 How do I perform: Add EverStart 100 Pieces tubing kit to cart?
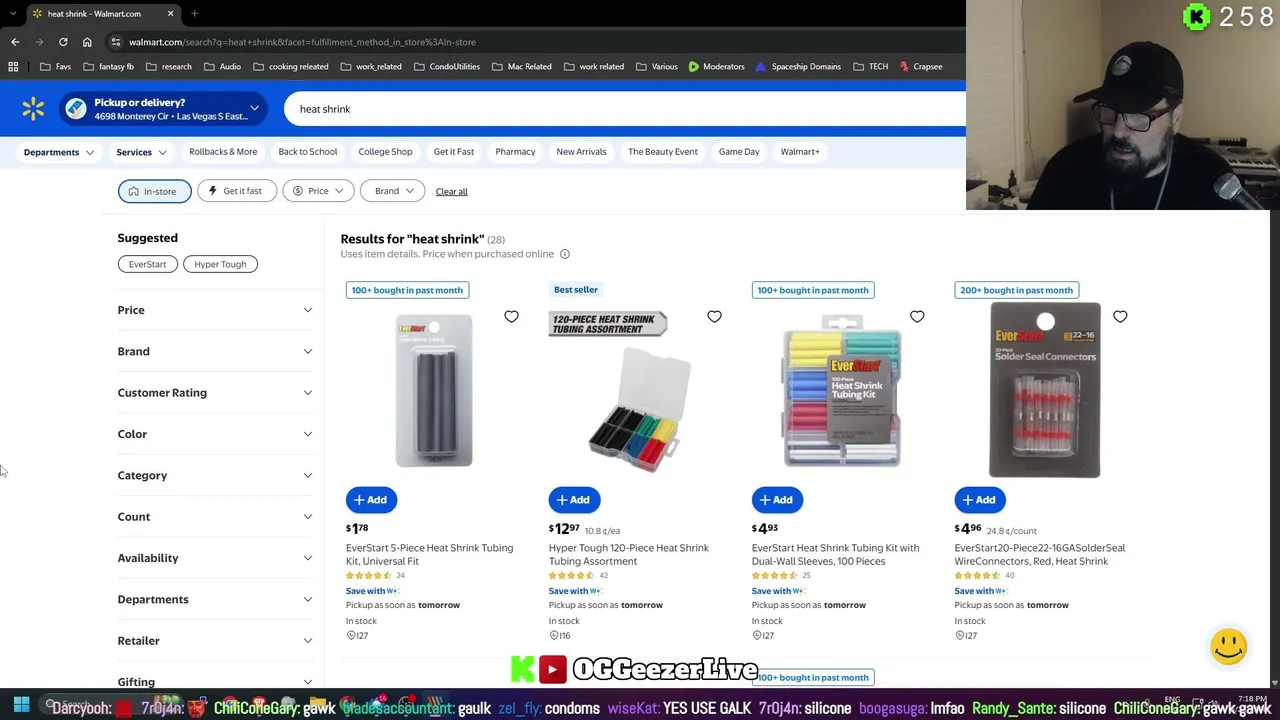(x=777, y=500)
